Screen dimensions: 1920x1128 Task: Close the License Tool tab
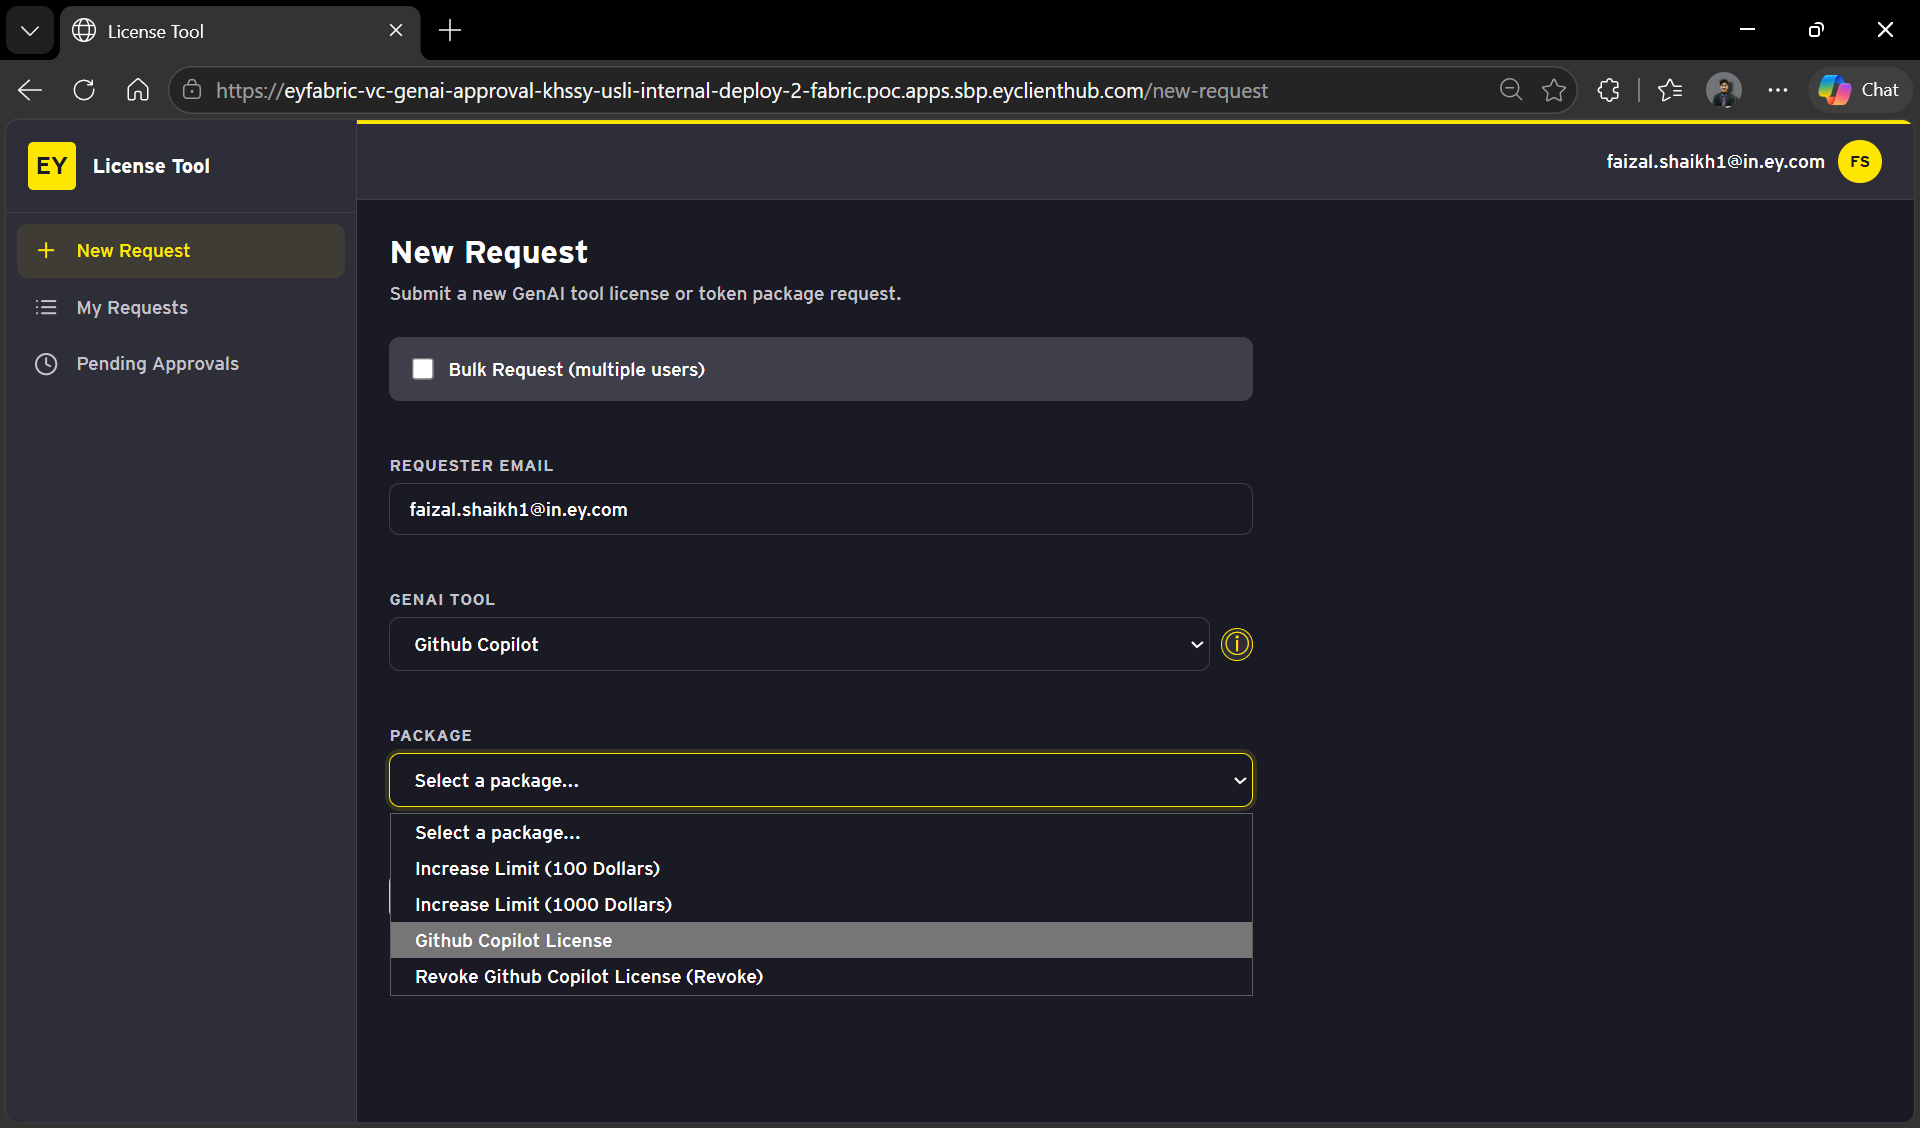pos(396,30)
